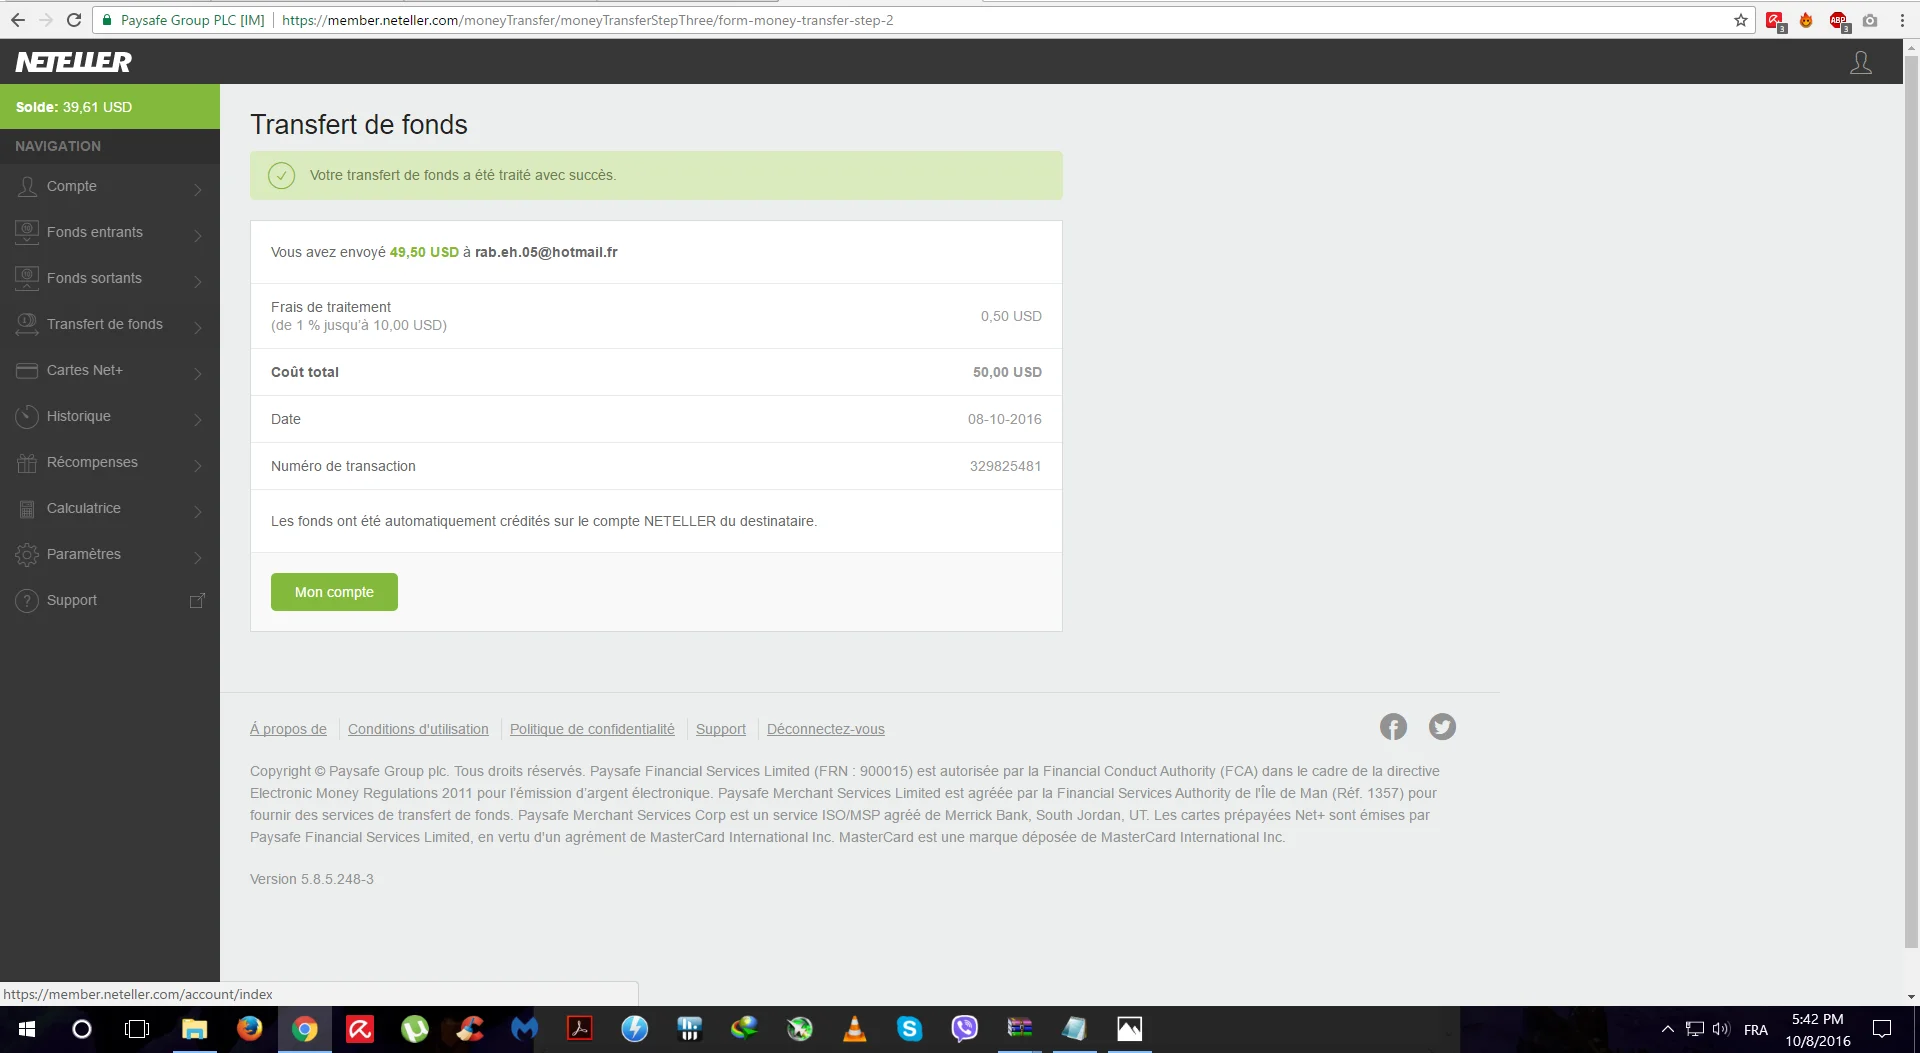Click the NETELLER logo
The height and width of the screenshot is (1053, 1920).
[x=74, y=62]
